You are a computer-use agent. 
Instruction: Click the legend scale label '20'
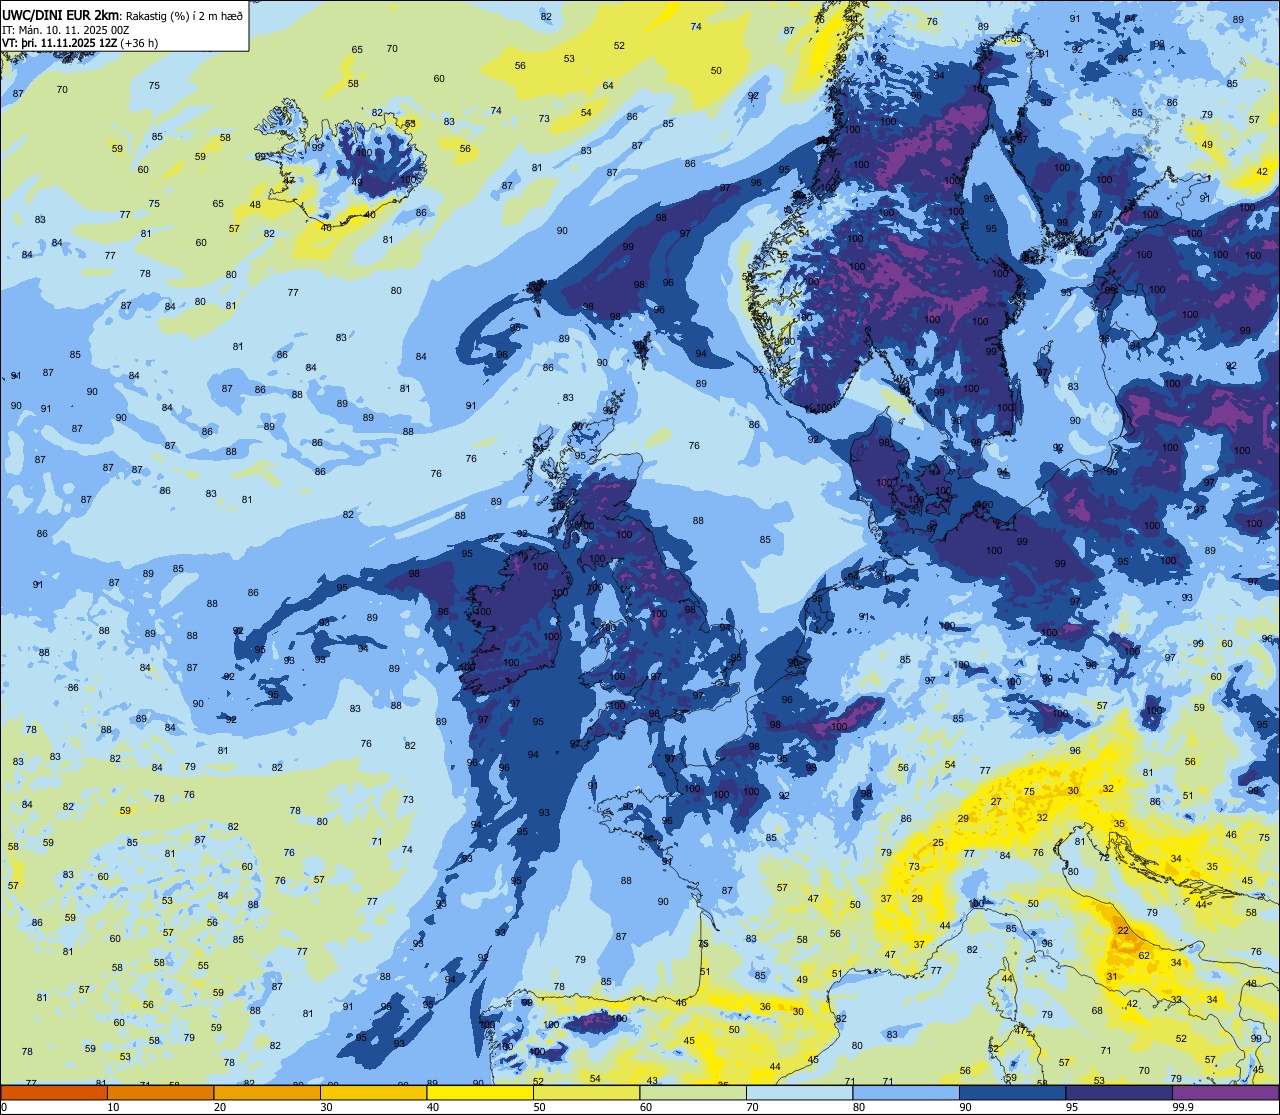pos(220,1107)
